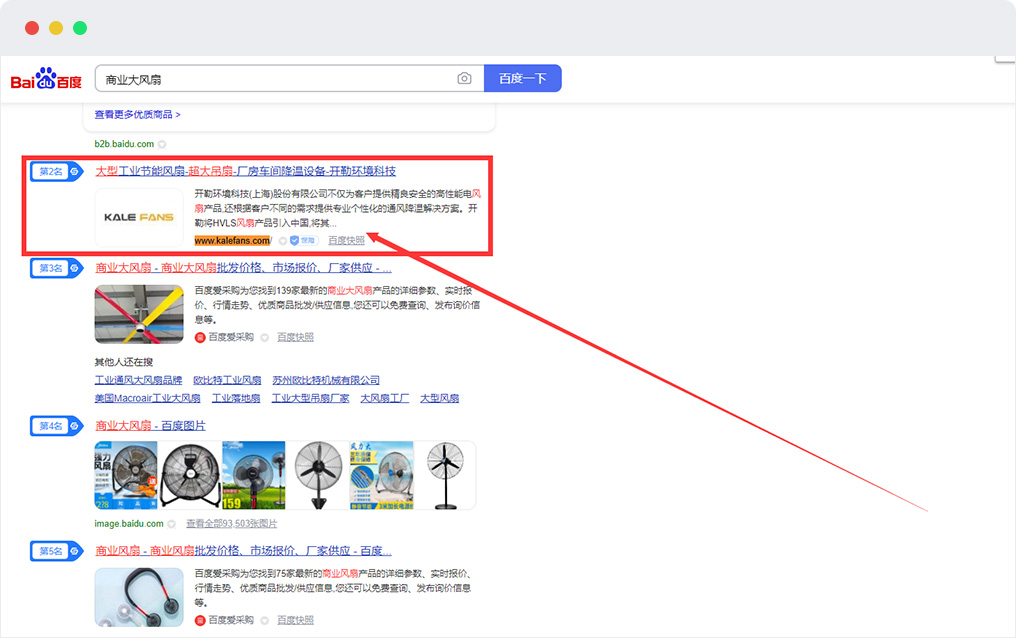This screenshot has height=638, width=1016.
Task: Click fan image with 159 price
Action: tap(253, 475)
